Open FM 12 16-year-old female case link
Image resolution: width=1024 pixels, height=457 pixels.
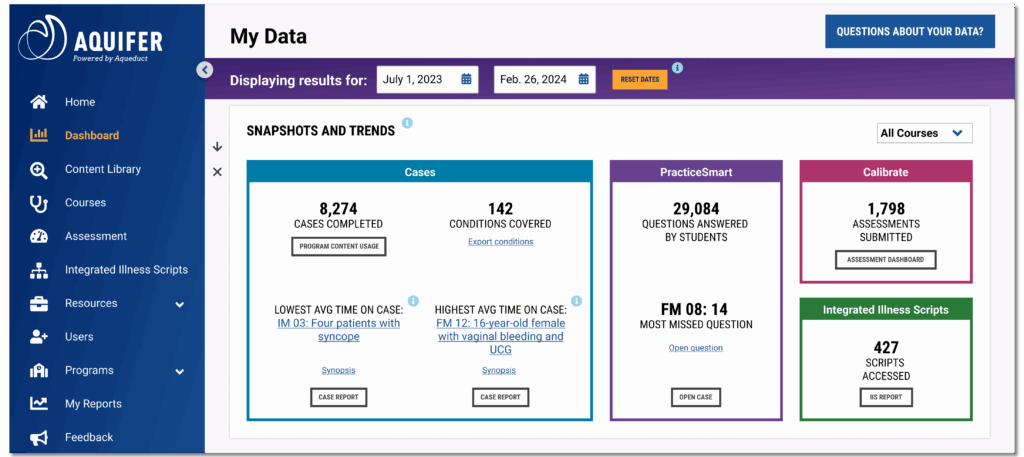pos(500,336)
